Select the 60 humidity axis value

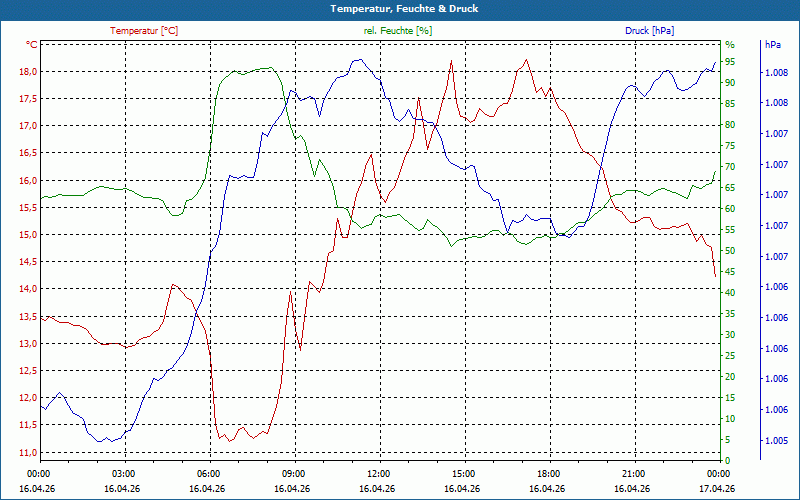(730, 209)
